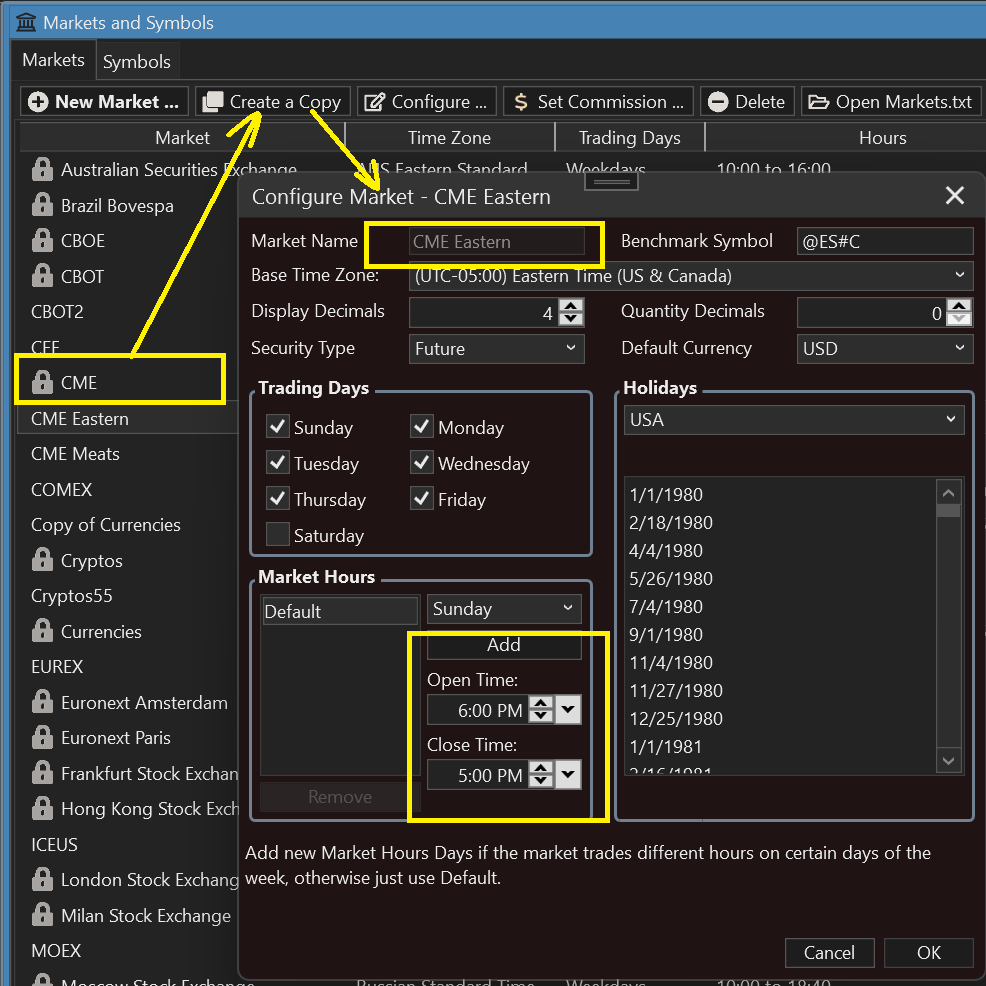Click the lock icon beside Australian Securities Exchange
The image size is (986, 986).
(42, 169)
